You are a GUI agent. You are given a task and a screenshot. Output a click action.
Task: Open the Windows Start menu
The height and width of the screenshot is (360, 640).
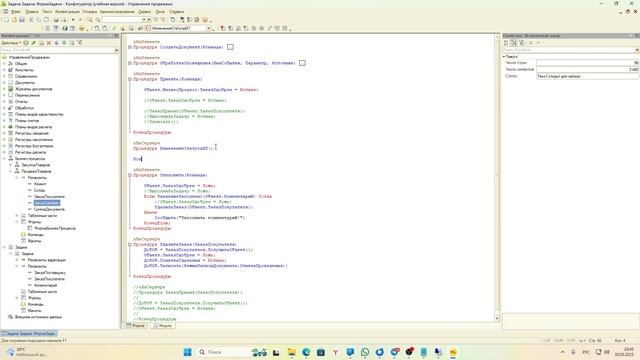[187, 352]
